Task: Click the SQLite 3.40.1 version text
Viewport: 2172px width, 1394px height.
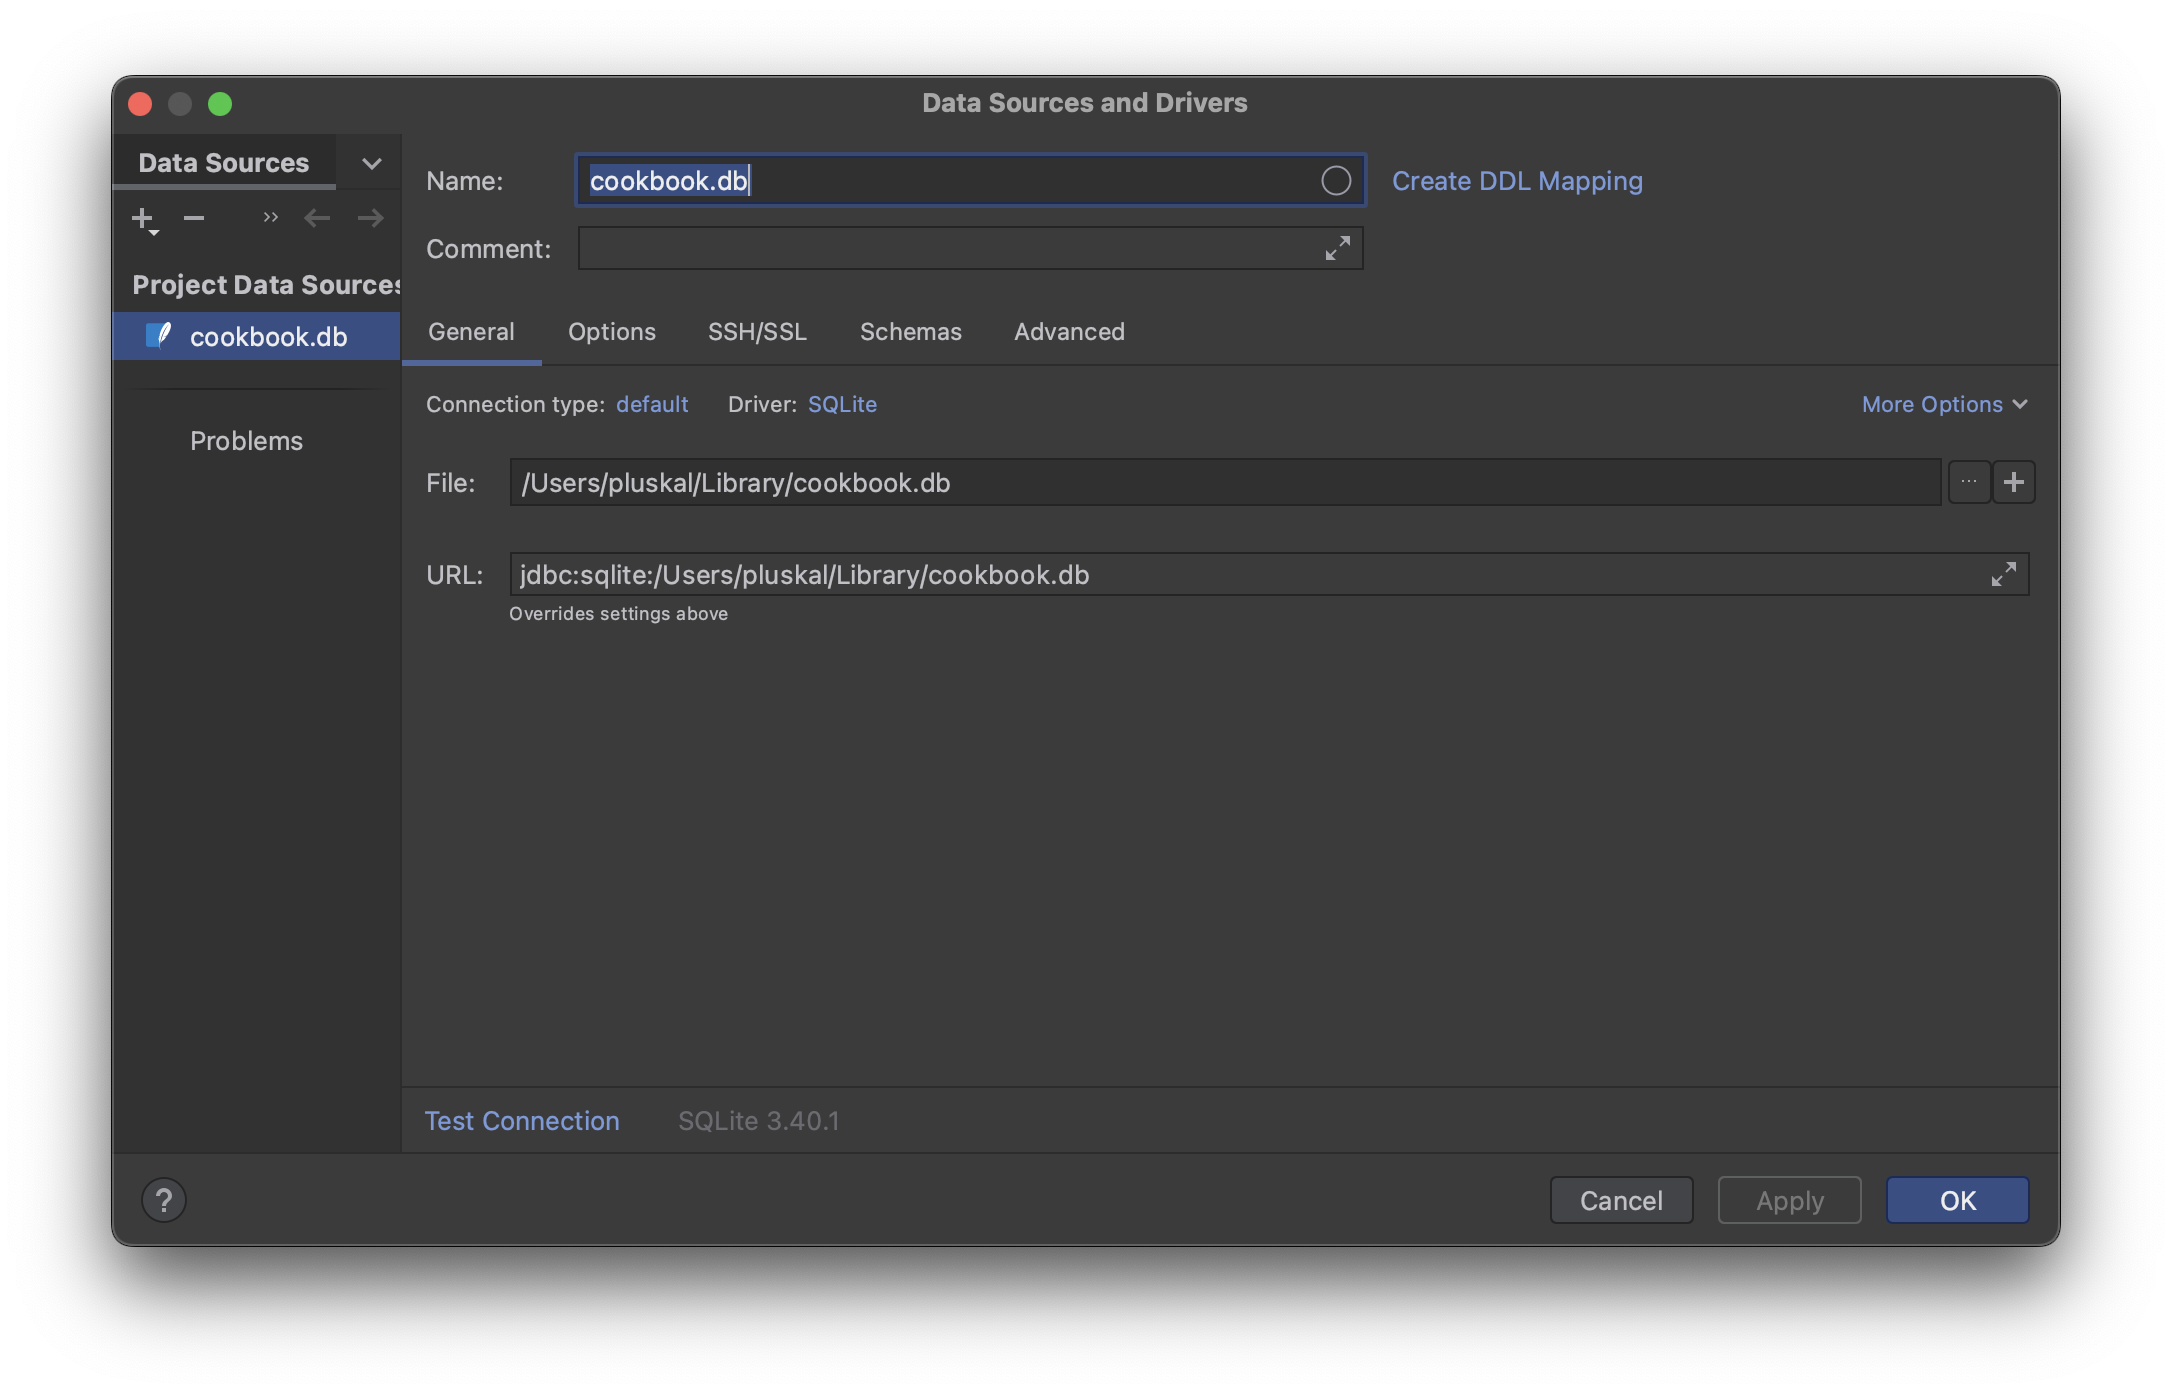Action: (x=759, y=1121)
